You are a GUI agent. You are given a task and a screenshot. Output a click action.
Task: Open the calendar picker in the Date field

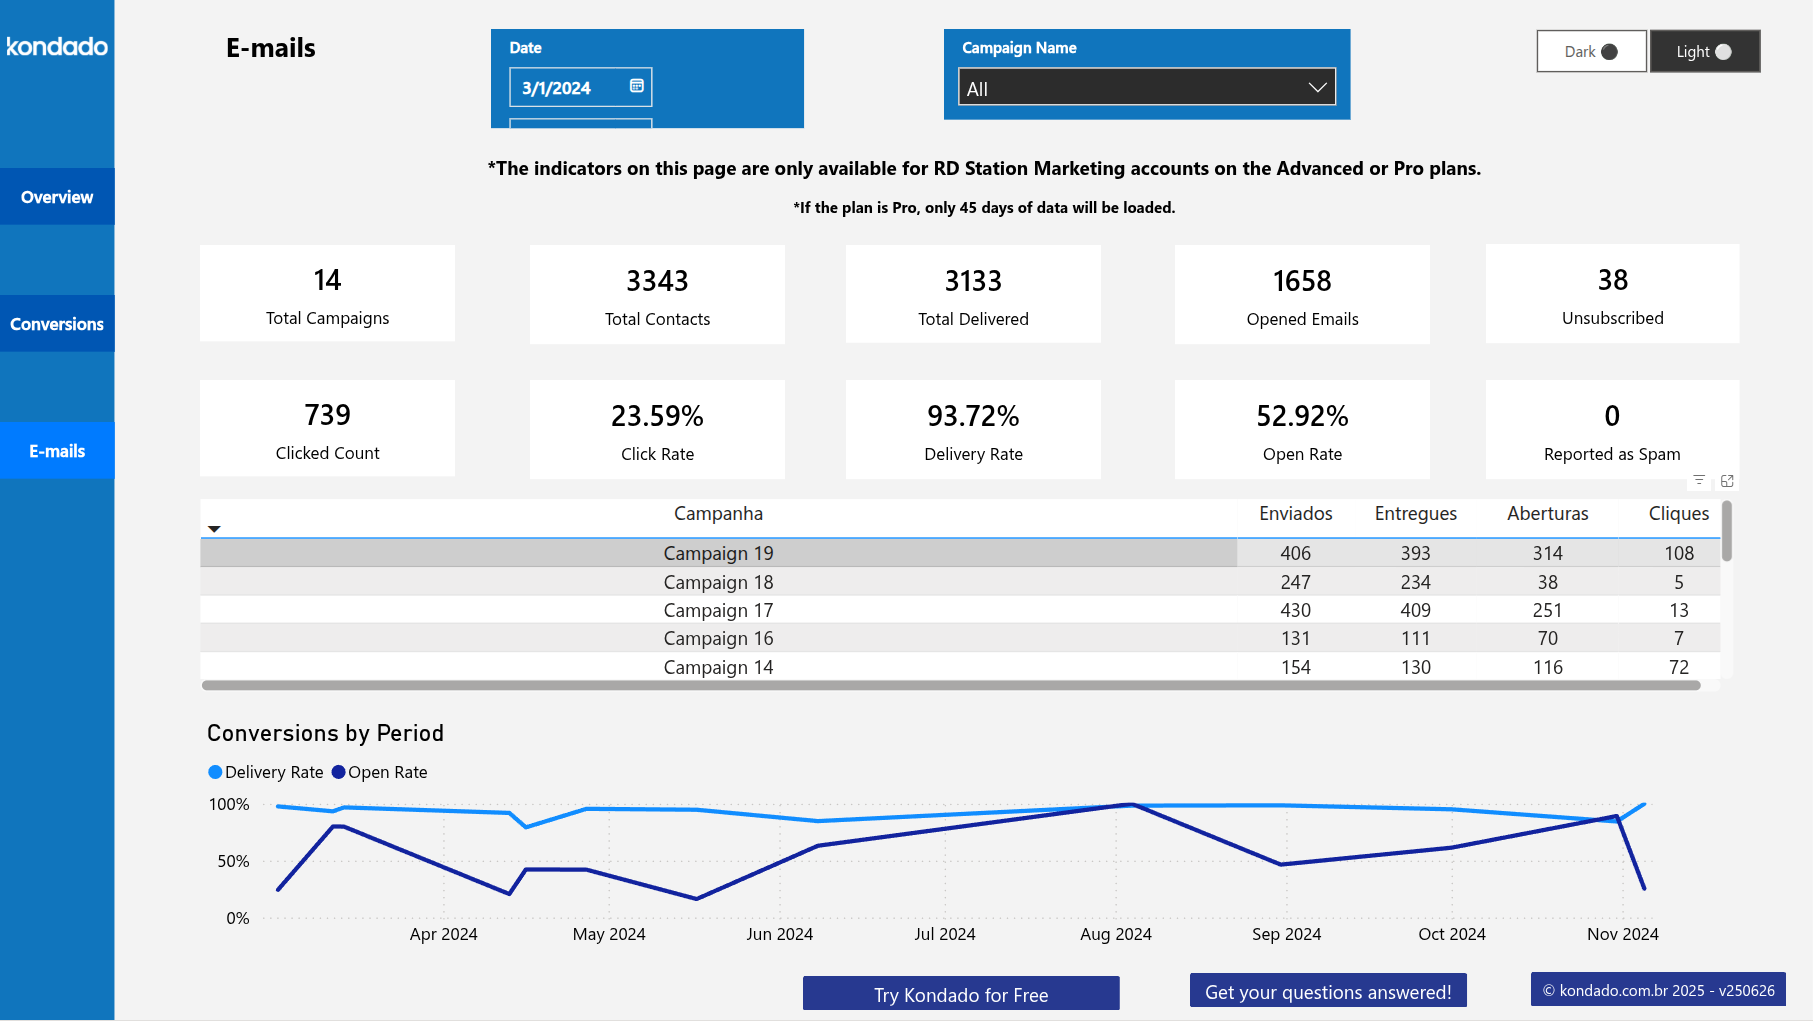point(635,87)
